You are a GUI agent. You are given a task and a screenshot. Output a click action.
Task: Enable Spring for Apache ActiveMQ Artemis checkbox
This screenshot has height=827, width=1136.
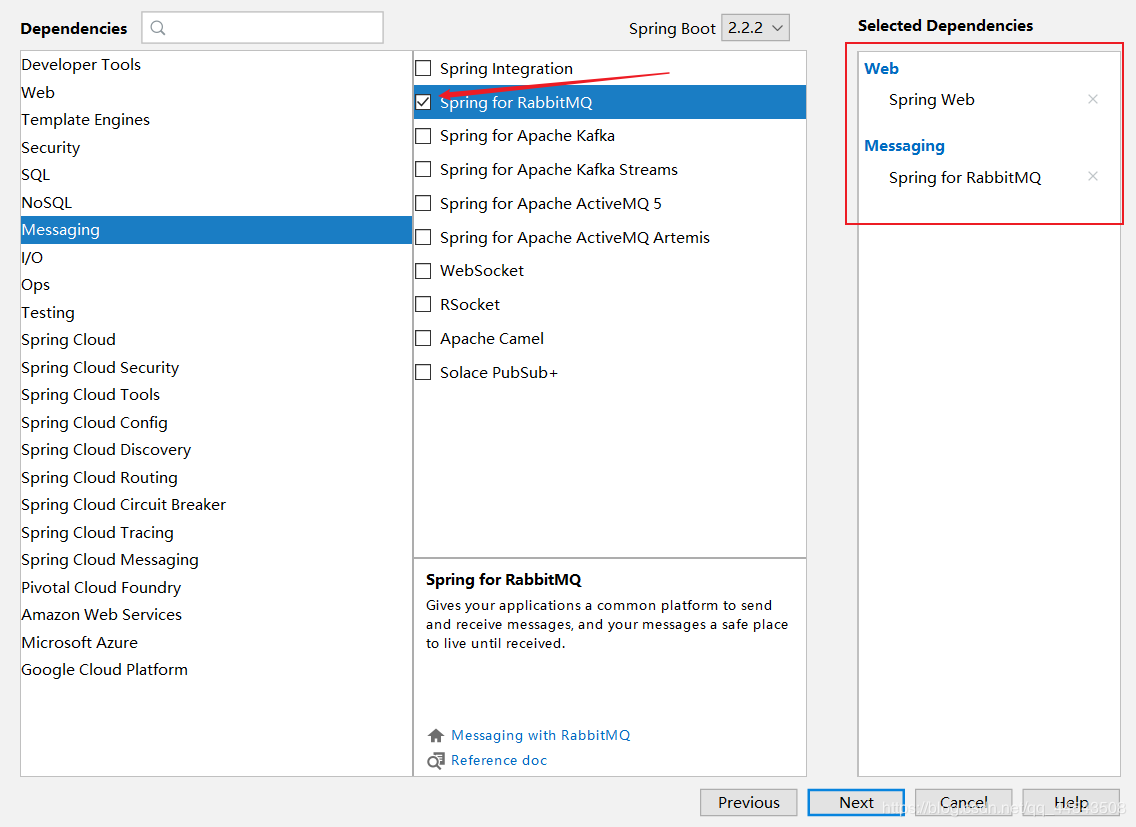(x=423, y=237)
